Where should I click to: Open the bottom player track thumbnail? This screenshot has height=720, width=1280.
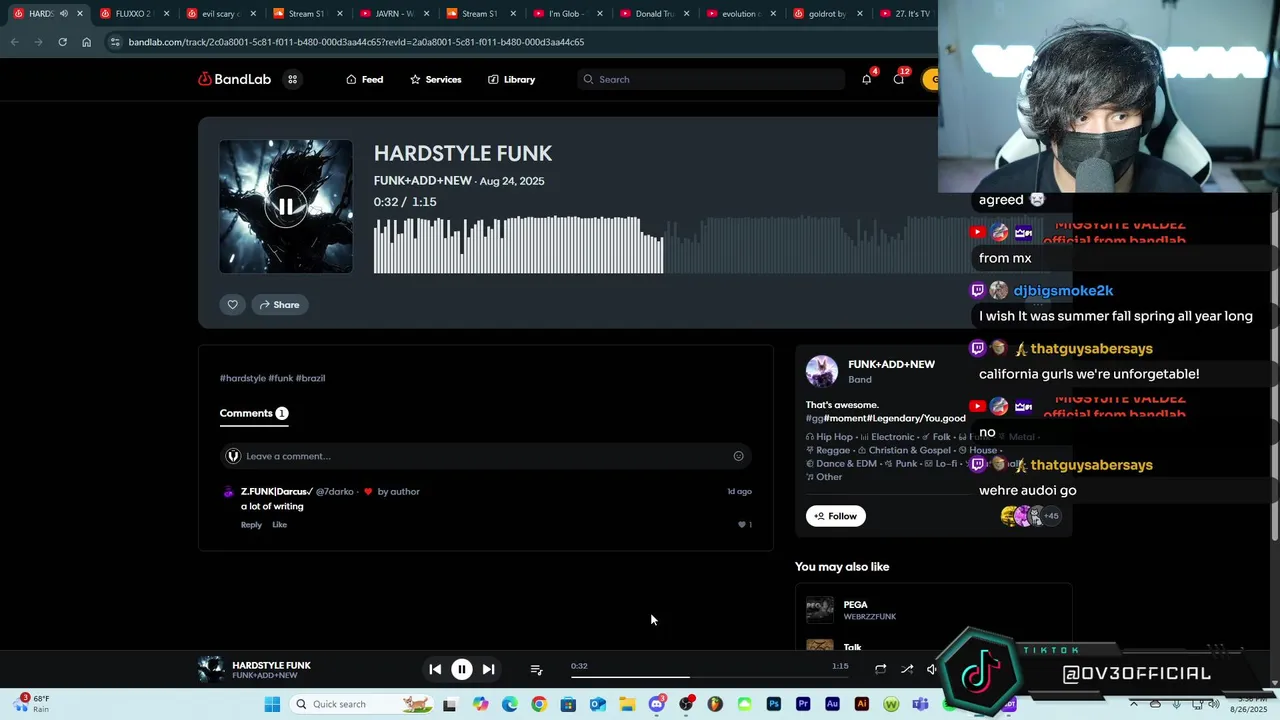[x=211, y=670]
